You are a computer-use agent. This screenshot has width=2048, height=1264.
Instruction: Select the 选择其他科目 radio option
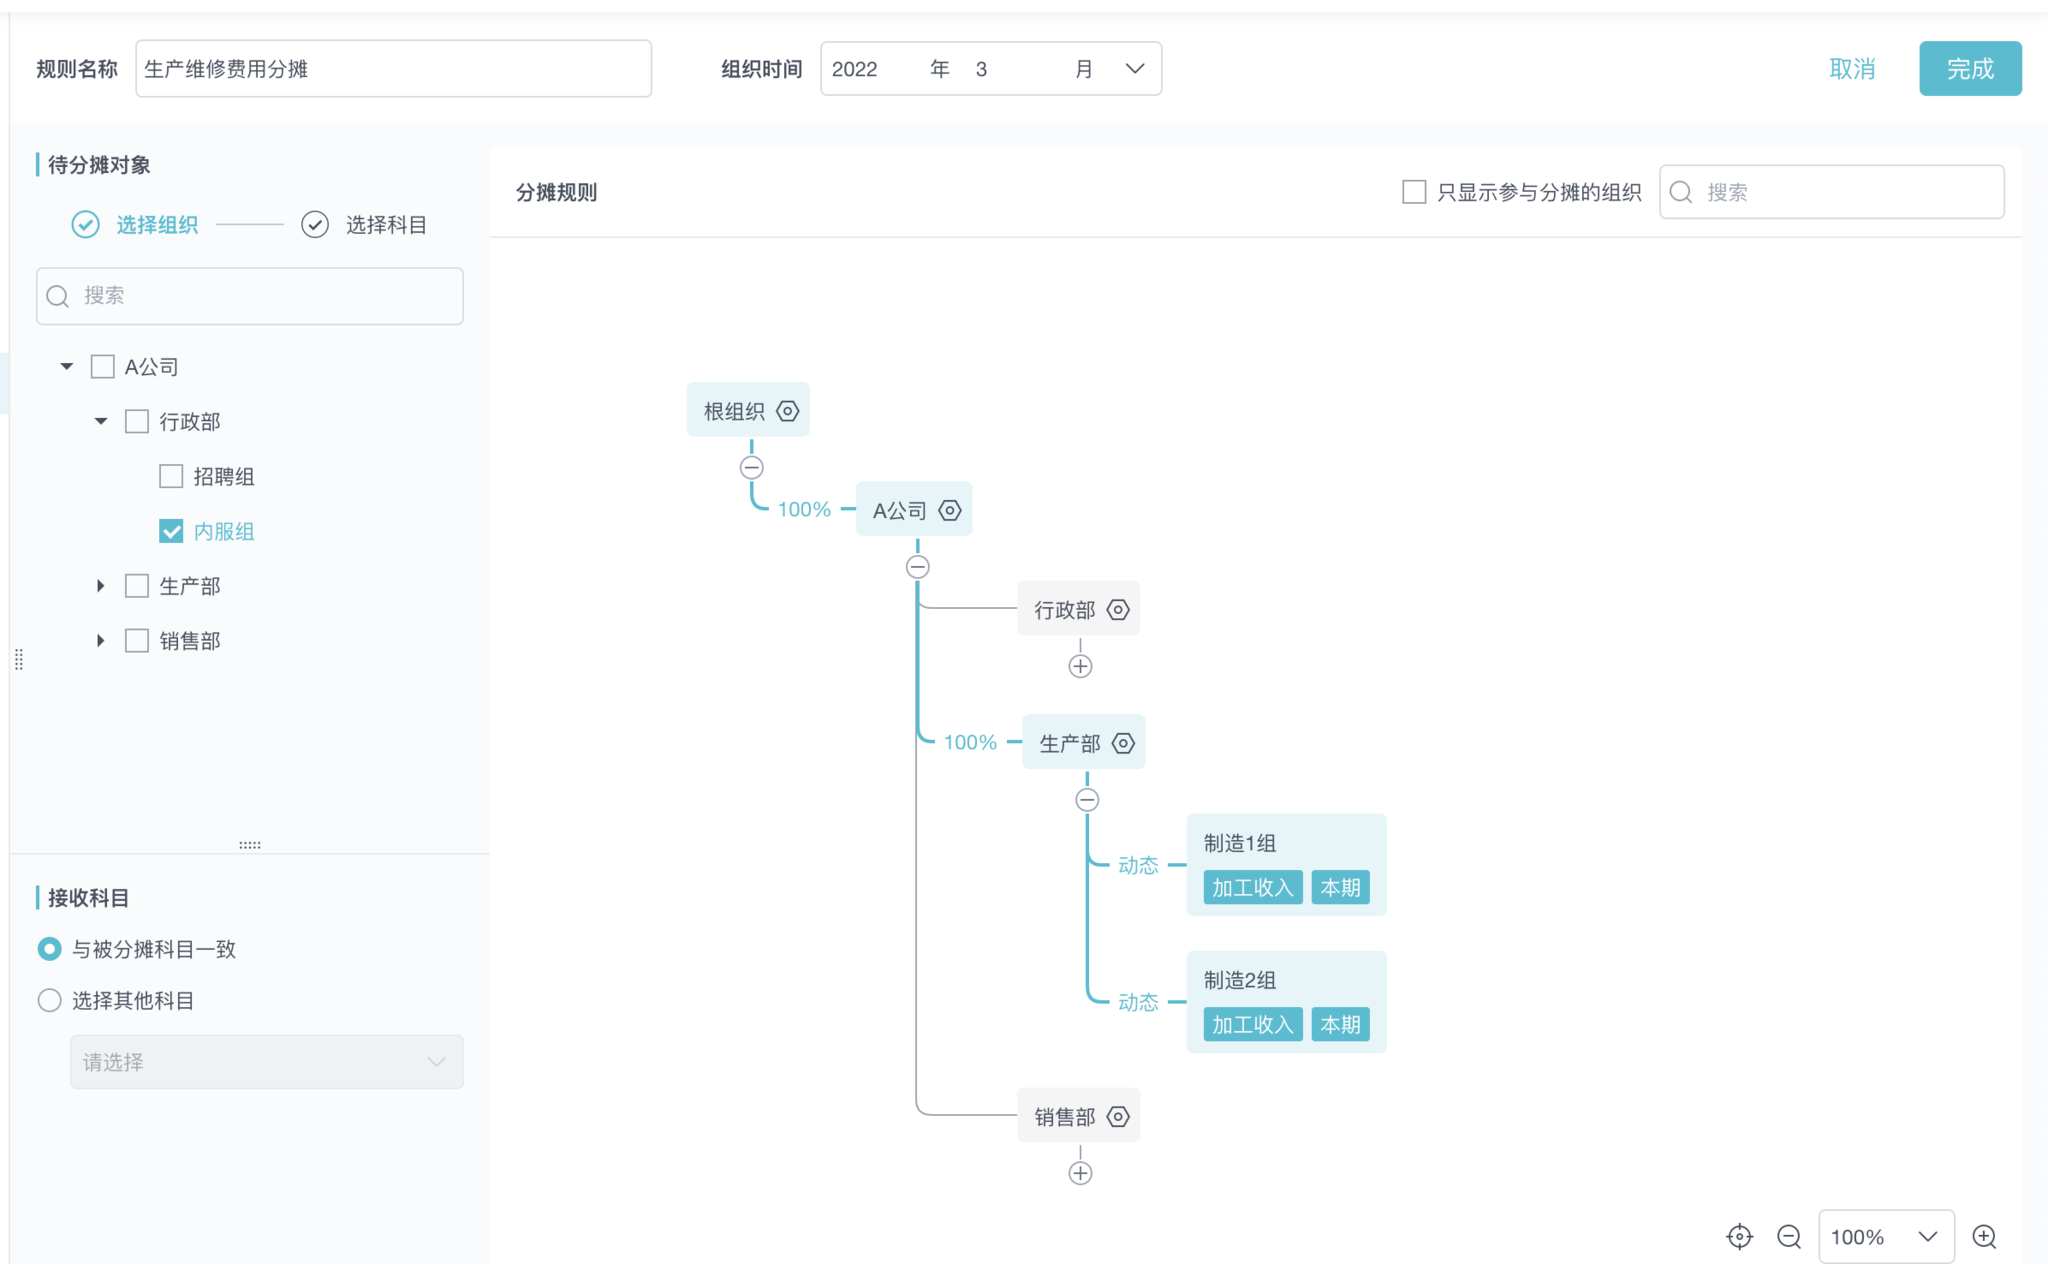tap(49, 1000)
